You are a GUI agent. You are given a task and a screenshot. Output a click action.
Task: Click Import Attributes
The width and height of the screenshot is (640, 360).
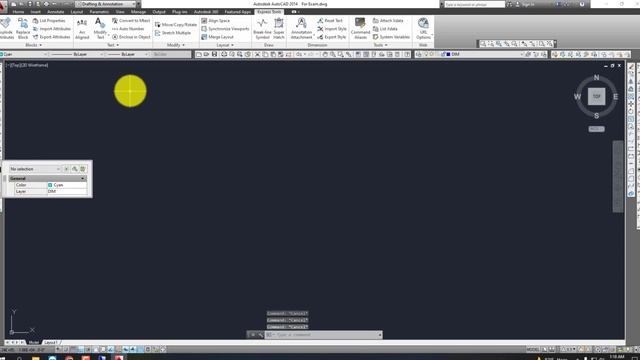[51, 29]
